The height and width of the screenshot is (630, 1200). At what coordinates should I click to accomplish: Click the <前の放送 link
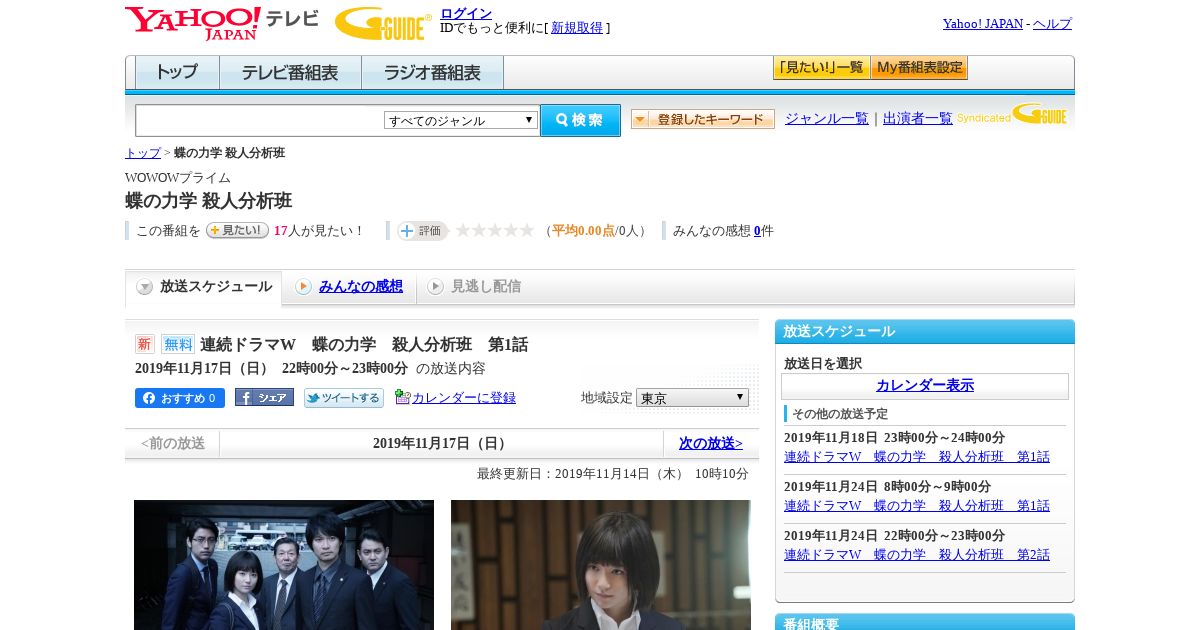pos(173,443)
